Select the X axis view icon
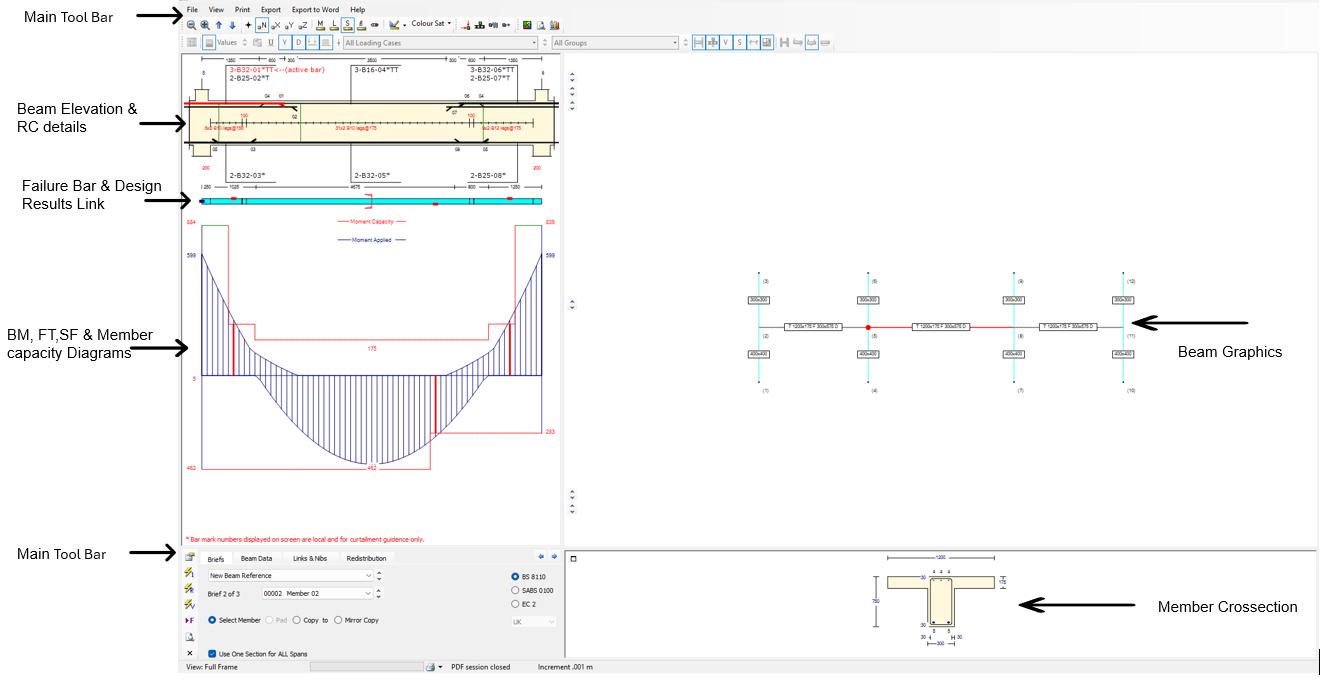1323x690 pixels. 275,25
